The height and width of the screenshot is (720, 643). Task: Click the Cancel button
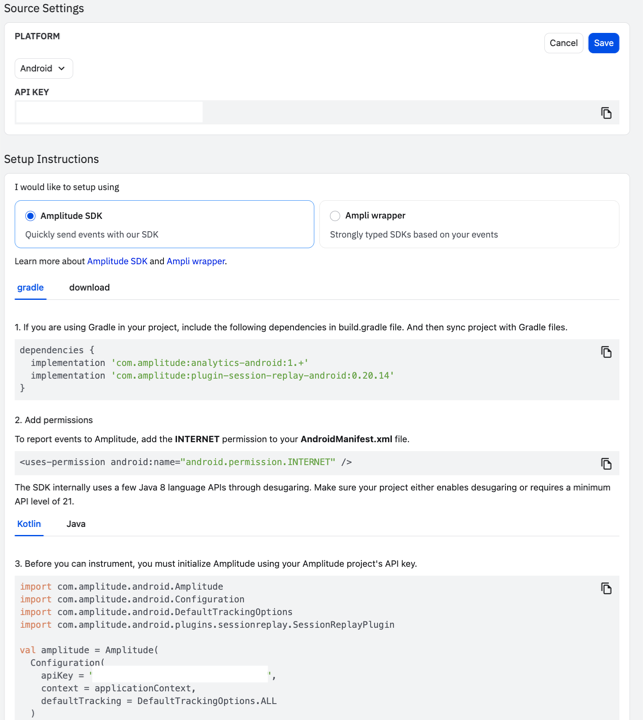564,43
